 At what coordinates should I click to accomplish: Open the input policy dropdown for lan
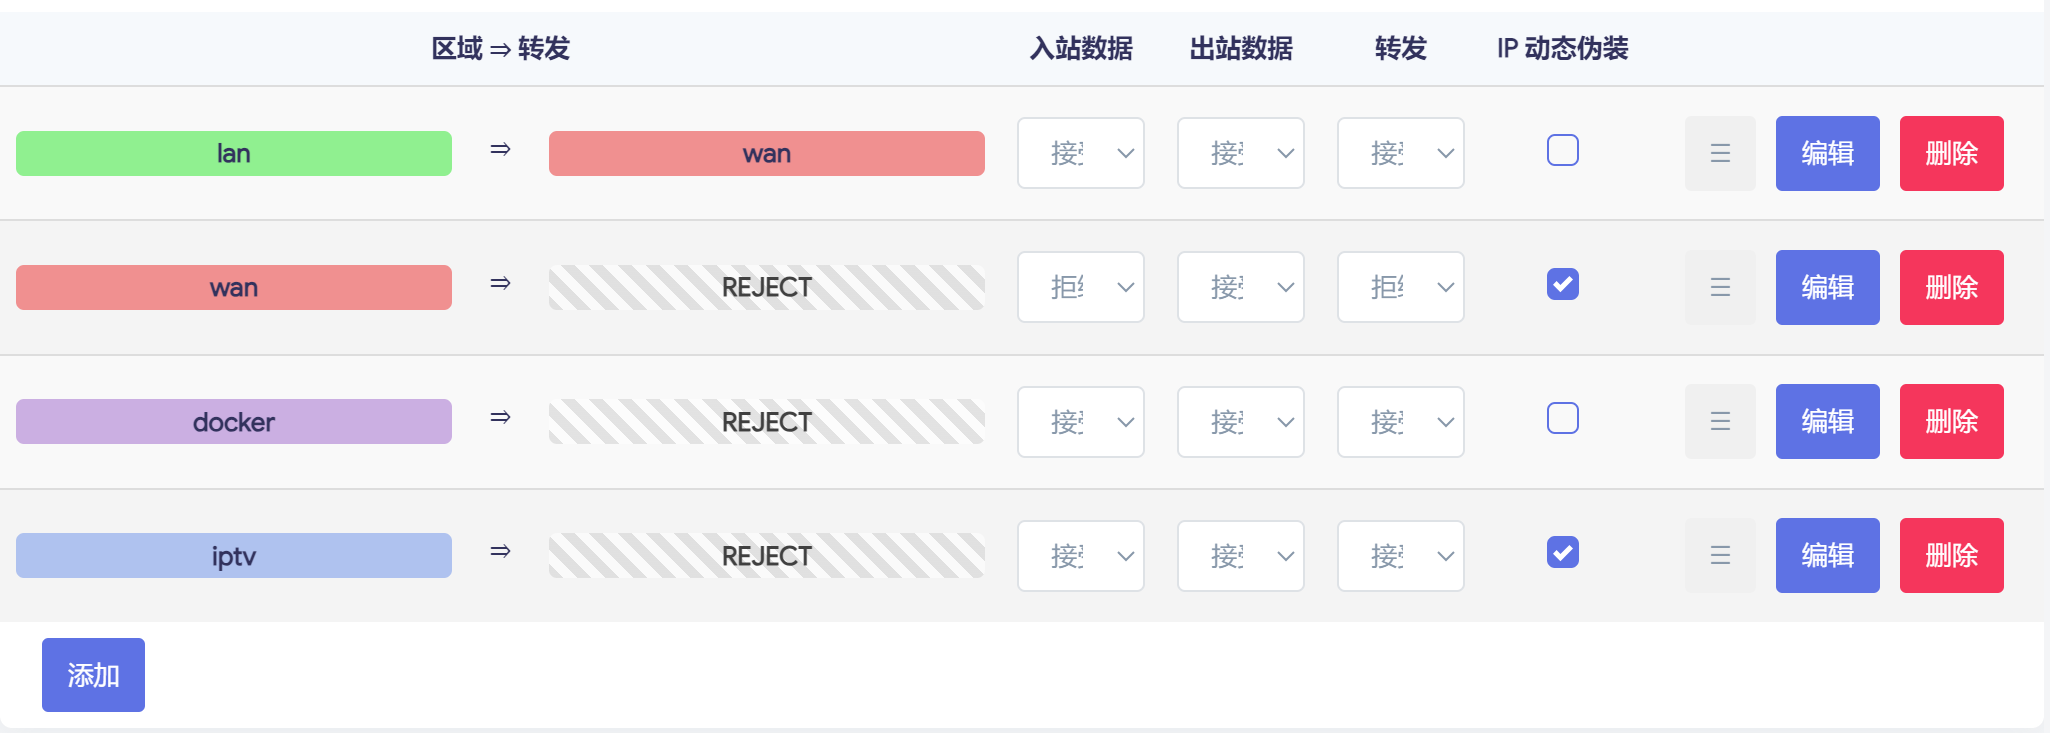point(1080,153)
